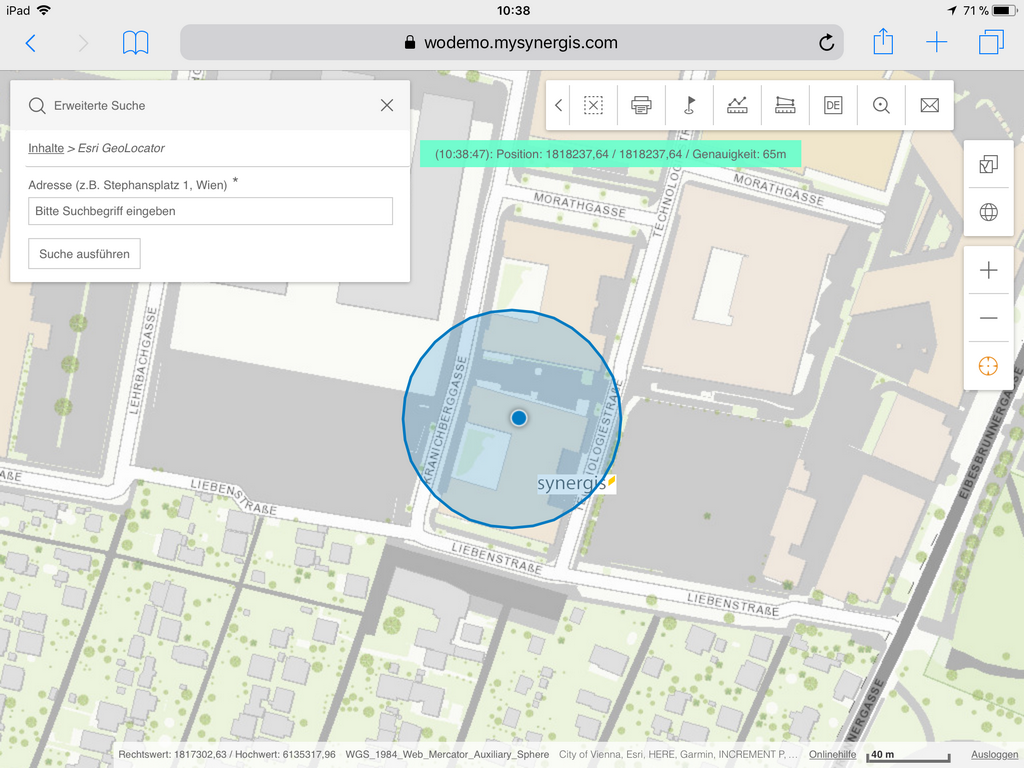Open the print tool in the toolbar
The width and height of the screenshot is (1024, 768).
tap(641, 105)
